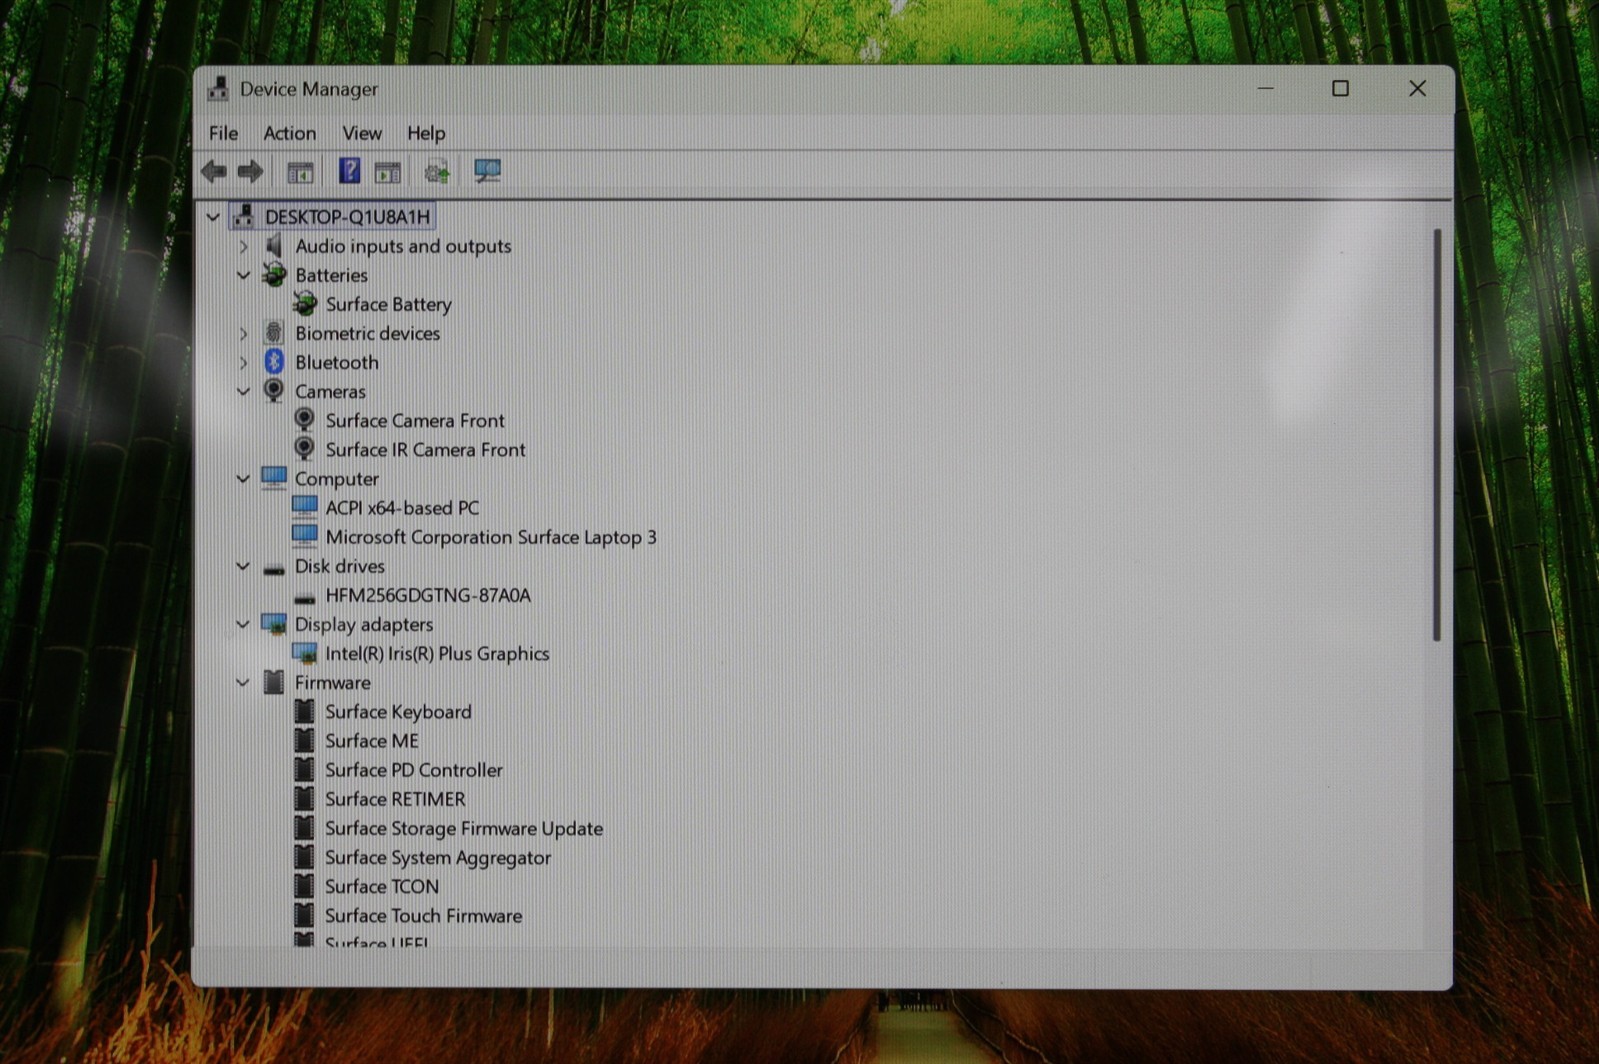
Task: Minimize the Device Manager window
Action: click(1265, 88)
